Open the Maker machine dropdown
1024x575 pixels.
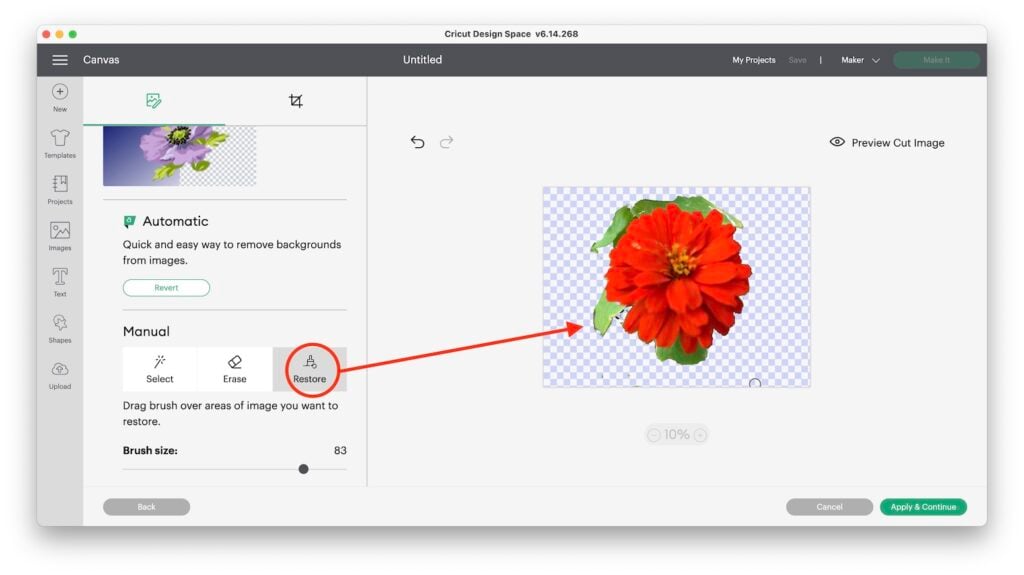point(860,60)
